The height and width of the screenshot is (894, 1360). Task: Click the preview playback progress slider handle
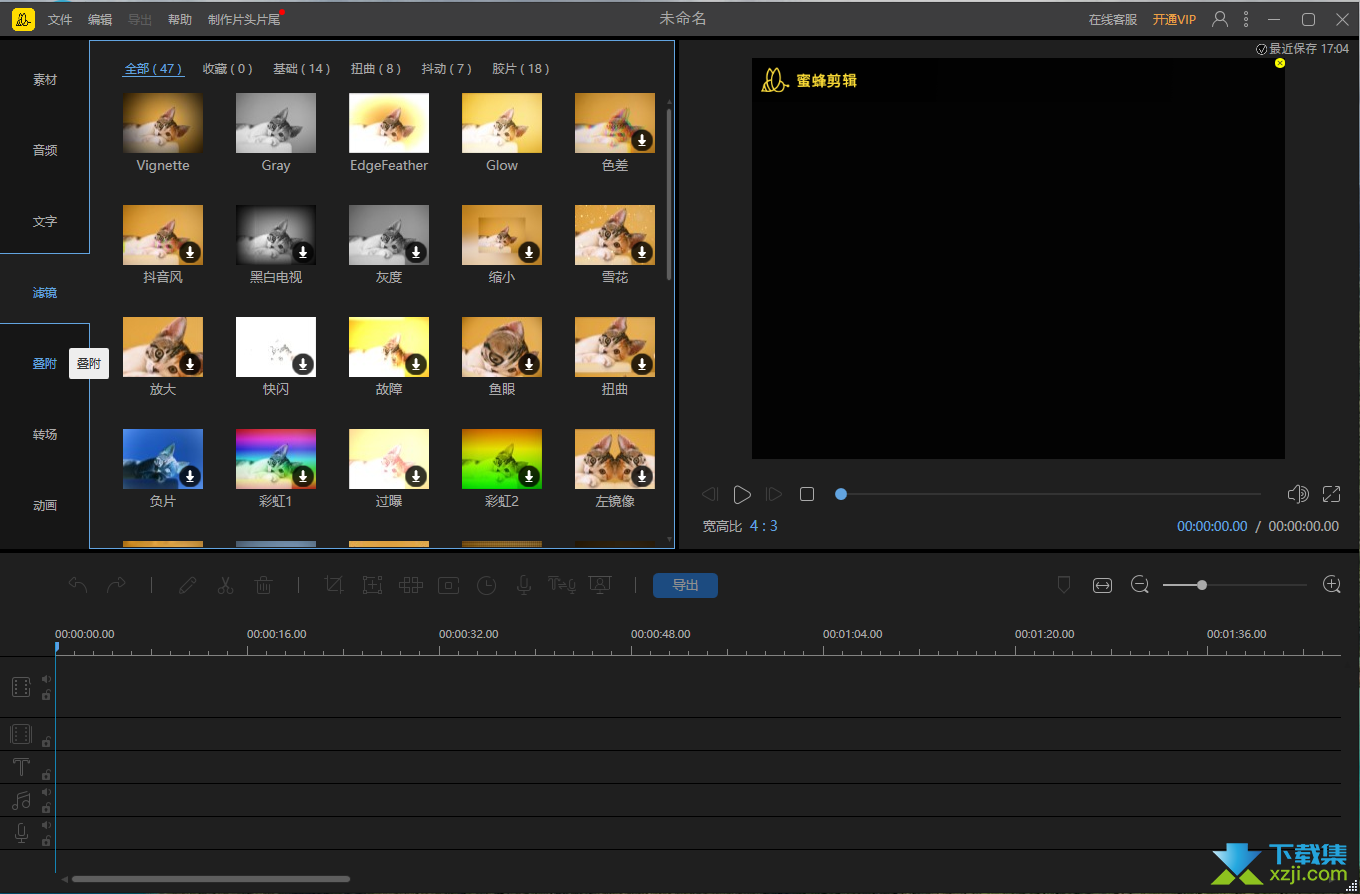(x=841, y=494)
